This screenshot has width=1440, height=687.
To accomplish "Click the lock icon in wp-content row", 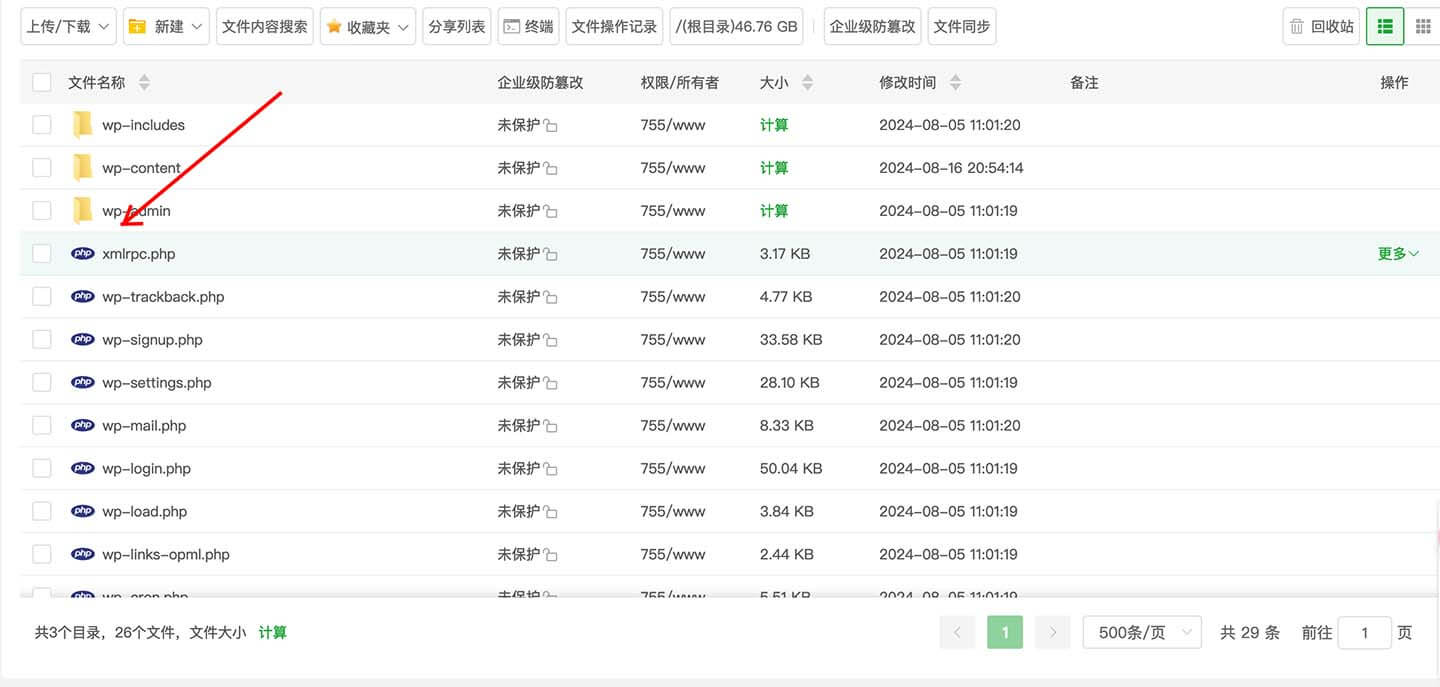I will click(x=550, y=169).
